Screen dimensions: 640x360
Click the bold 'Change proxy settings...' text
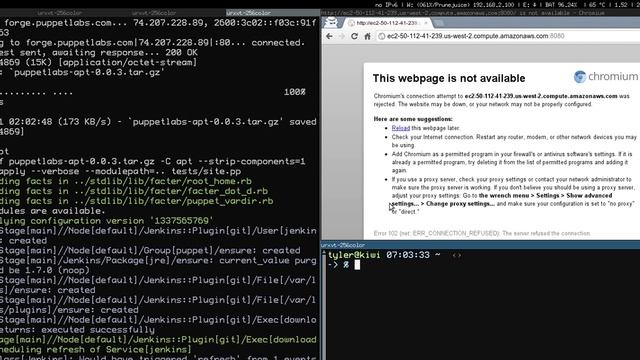[x=460, y=204]
